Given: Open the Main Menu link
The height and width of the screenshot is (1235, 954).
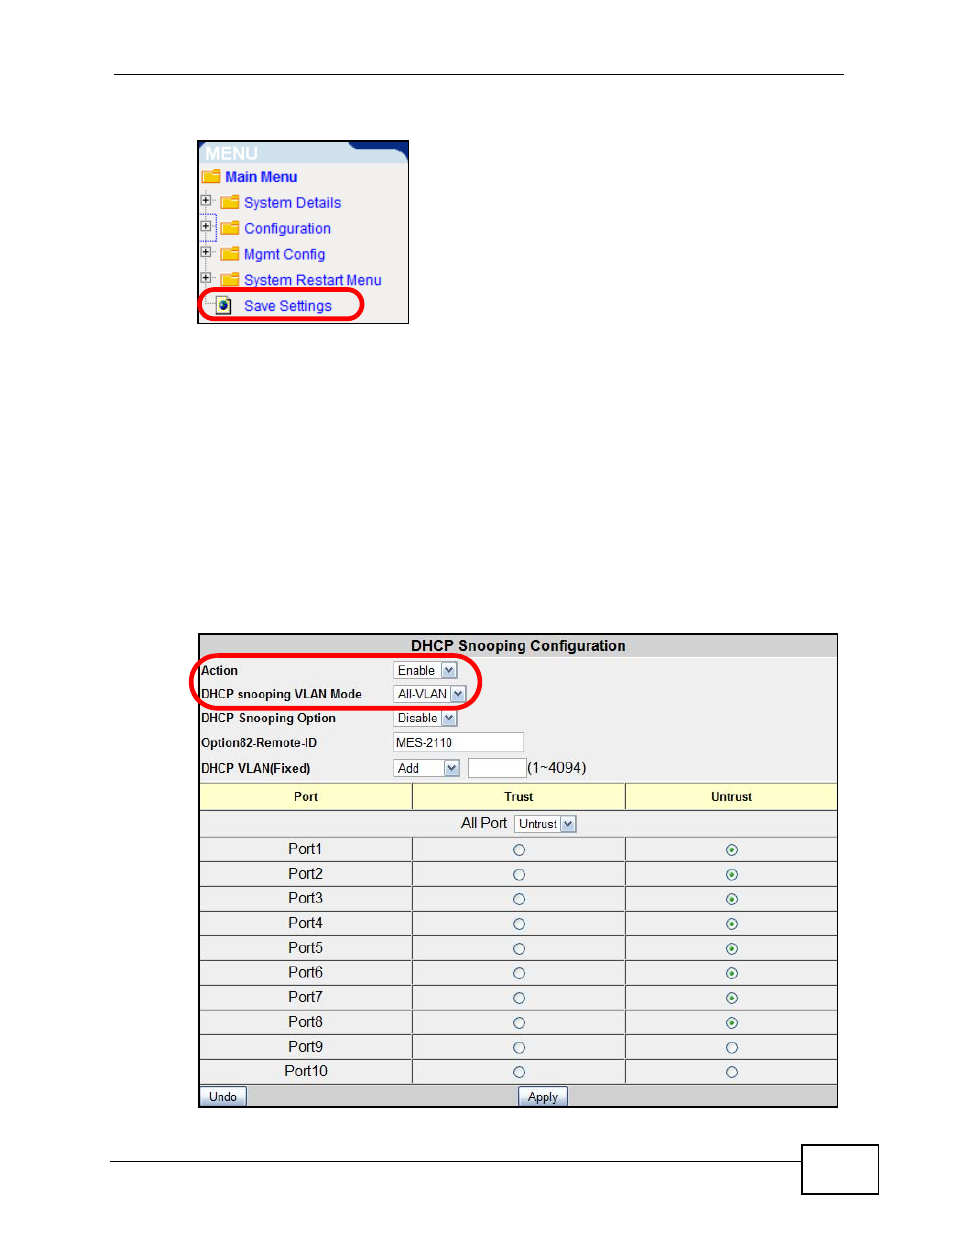Looking at the screenshot, I should pyautogui.click(x=261, y=177).
